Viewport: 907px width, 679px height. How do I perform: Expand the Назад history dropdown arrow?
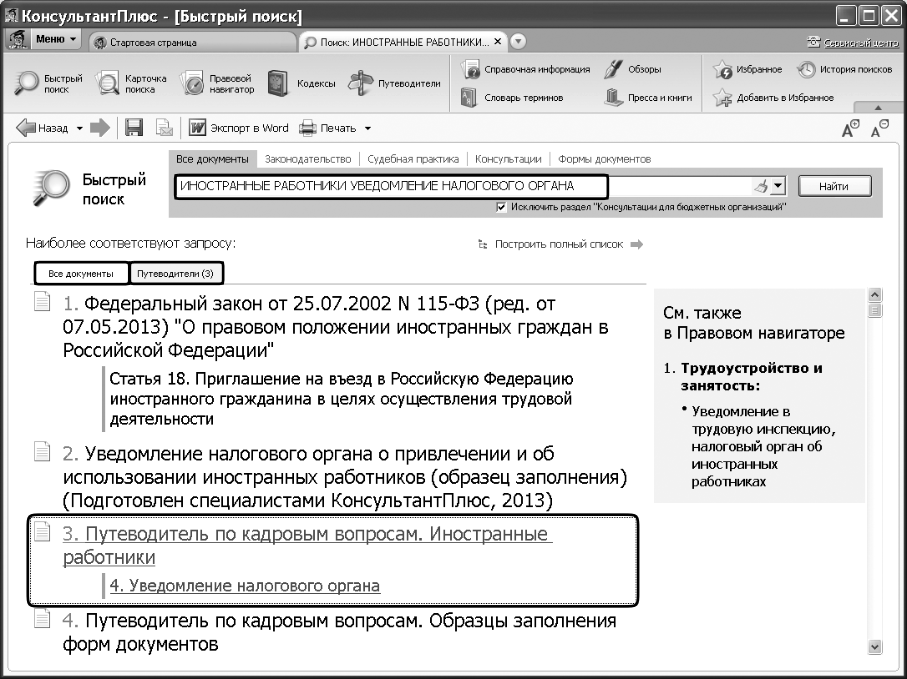[80, 128]
